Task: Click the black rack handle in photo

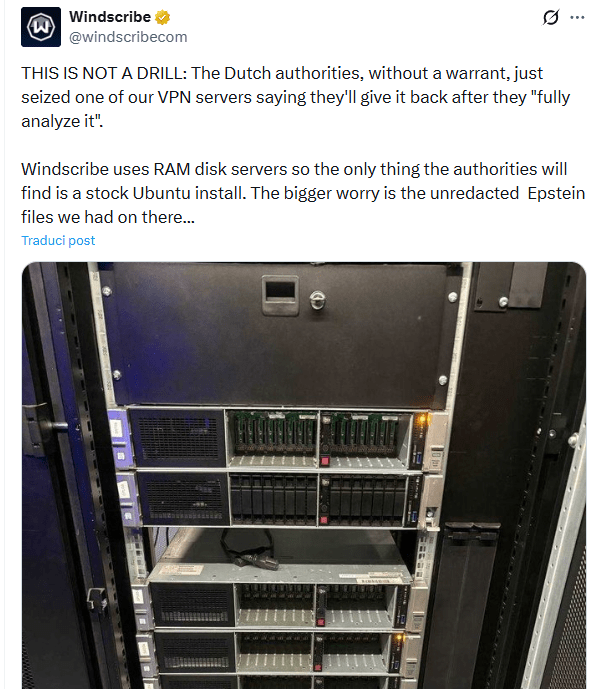Action: click(x=280, y=295)
